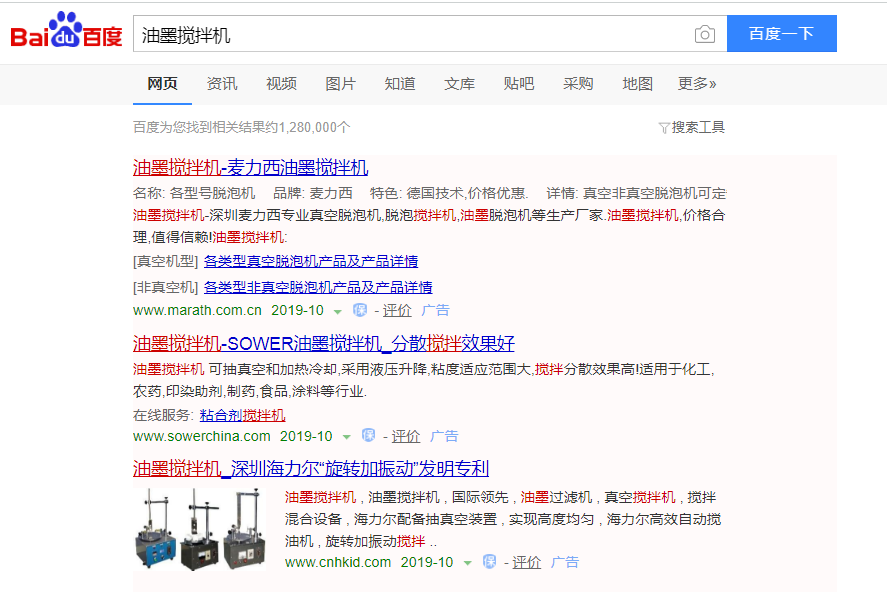Switch to the 视频 tab
This screenshot has width=887, height=592.
[281, 84]
